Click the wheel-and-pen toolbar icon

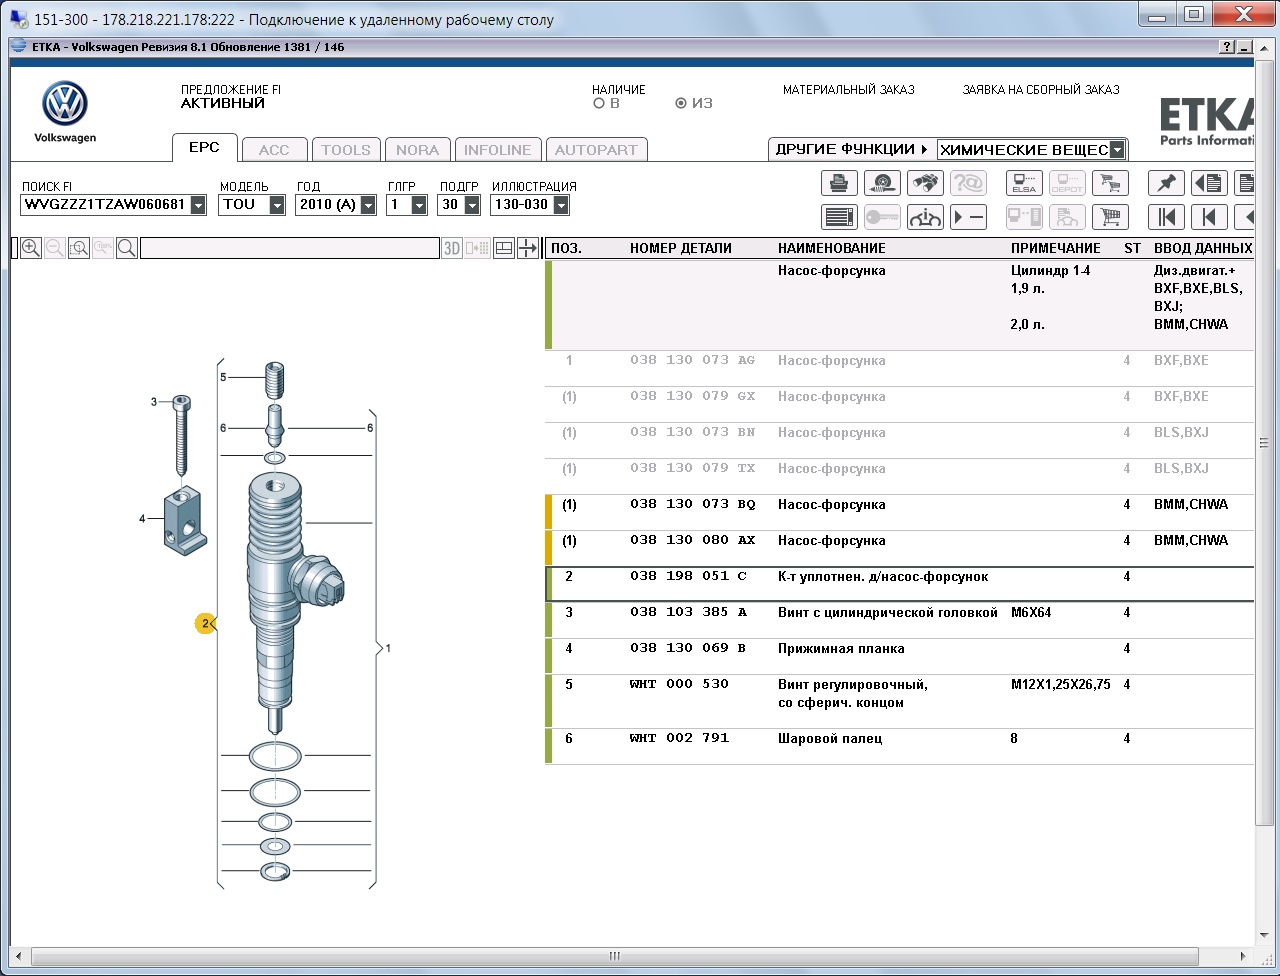pyautogui.click(x=882, y=183)
